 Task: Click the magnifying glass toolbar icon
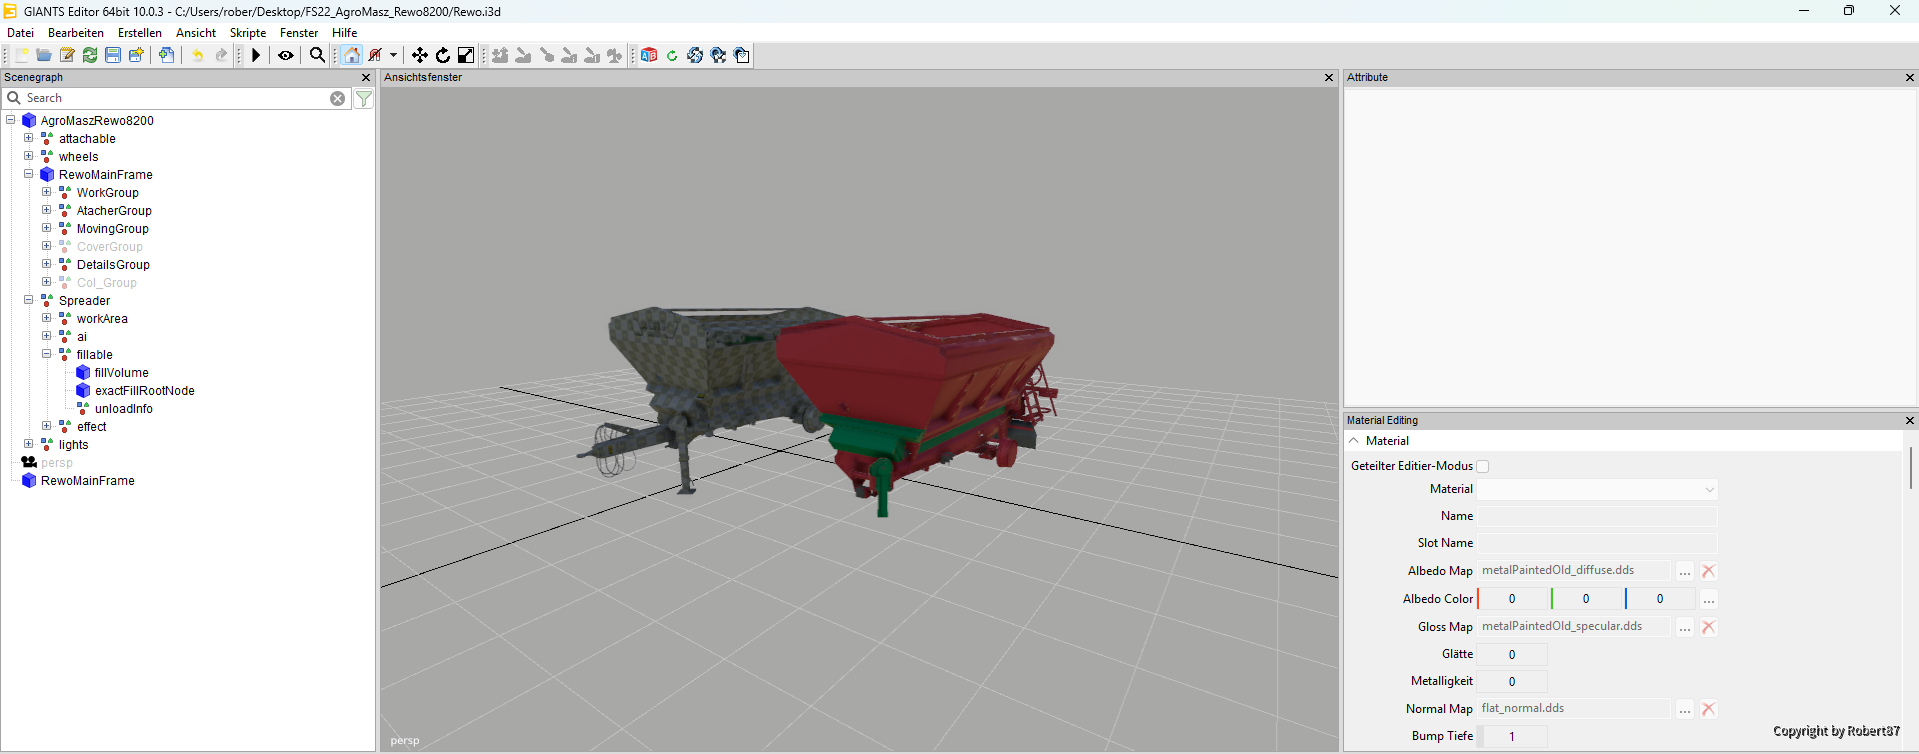[317, 55]
